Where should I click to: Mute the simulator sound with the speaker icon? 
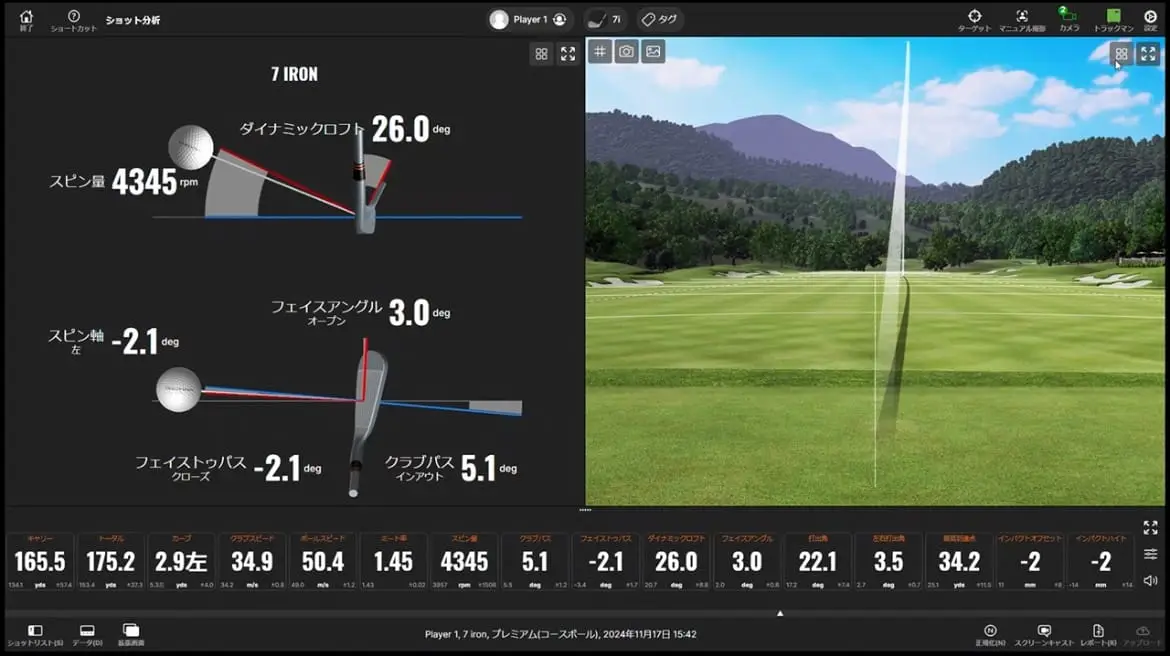[1148, 578]
